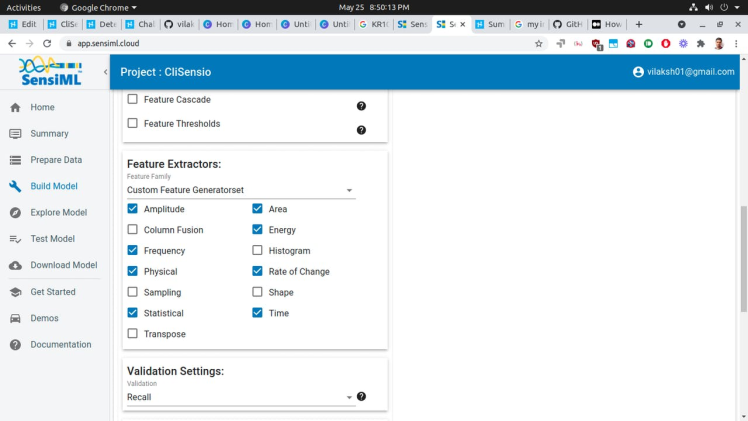748x421 pixels.
Task: Reload the page
Action: click(x=47, y=43)
